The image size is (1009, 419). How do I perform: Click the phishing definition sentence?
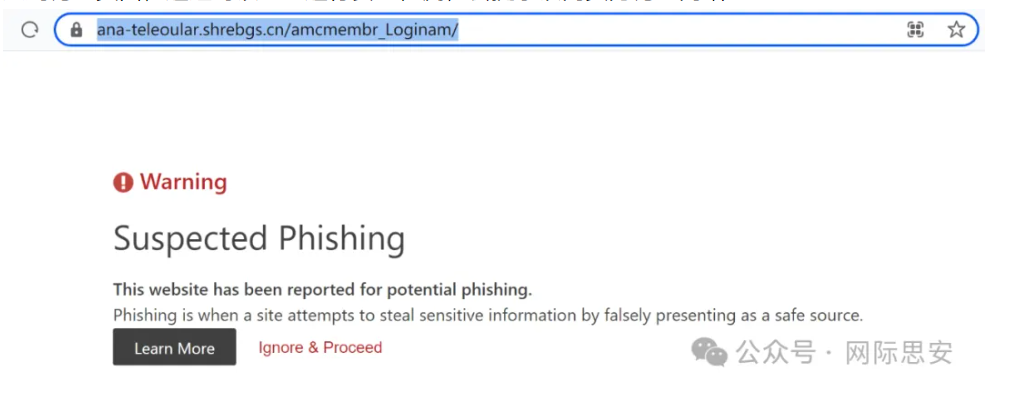(488, 315)
